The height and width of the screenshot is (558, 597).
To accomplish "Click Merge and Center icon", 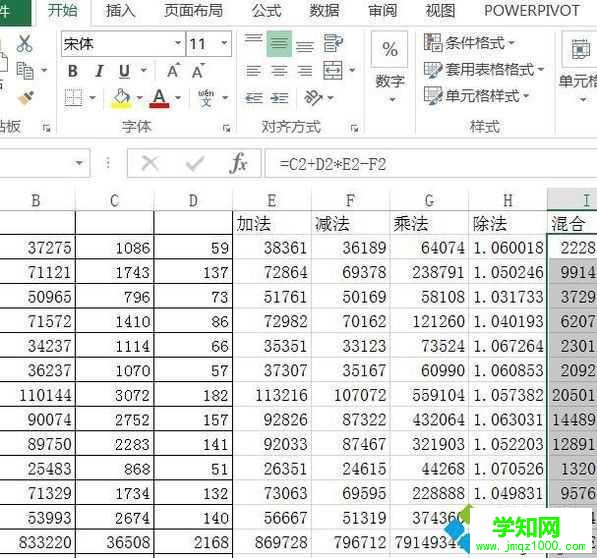I will [333, 70].
